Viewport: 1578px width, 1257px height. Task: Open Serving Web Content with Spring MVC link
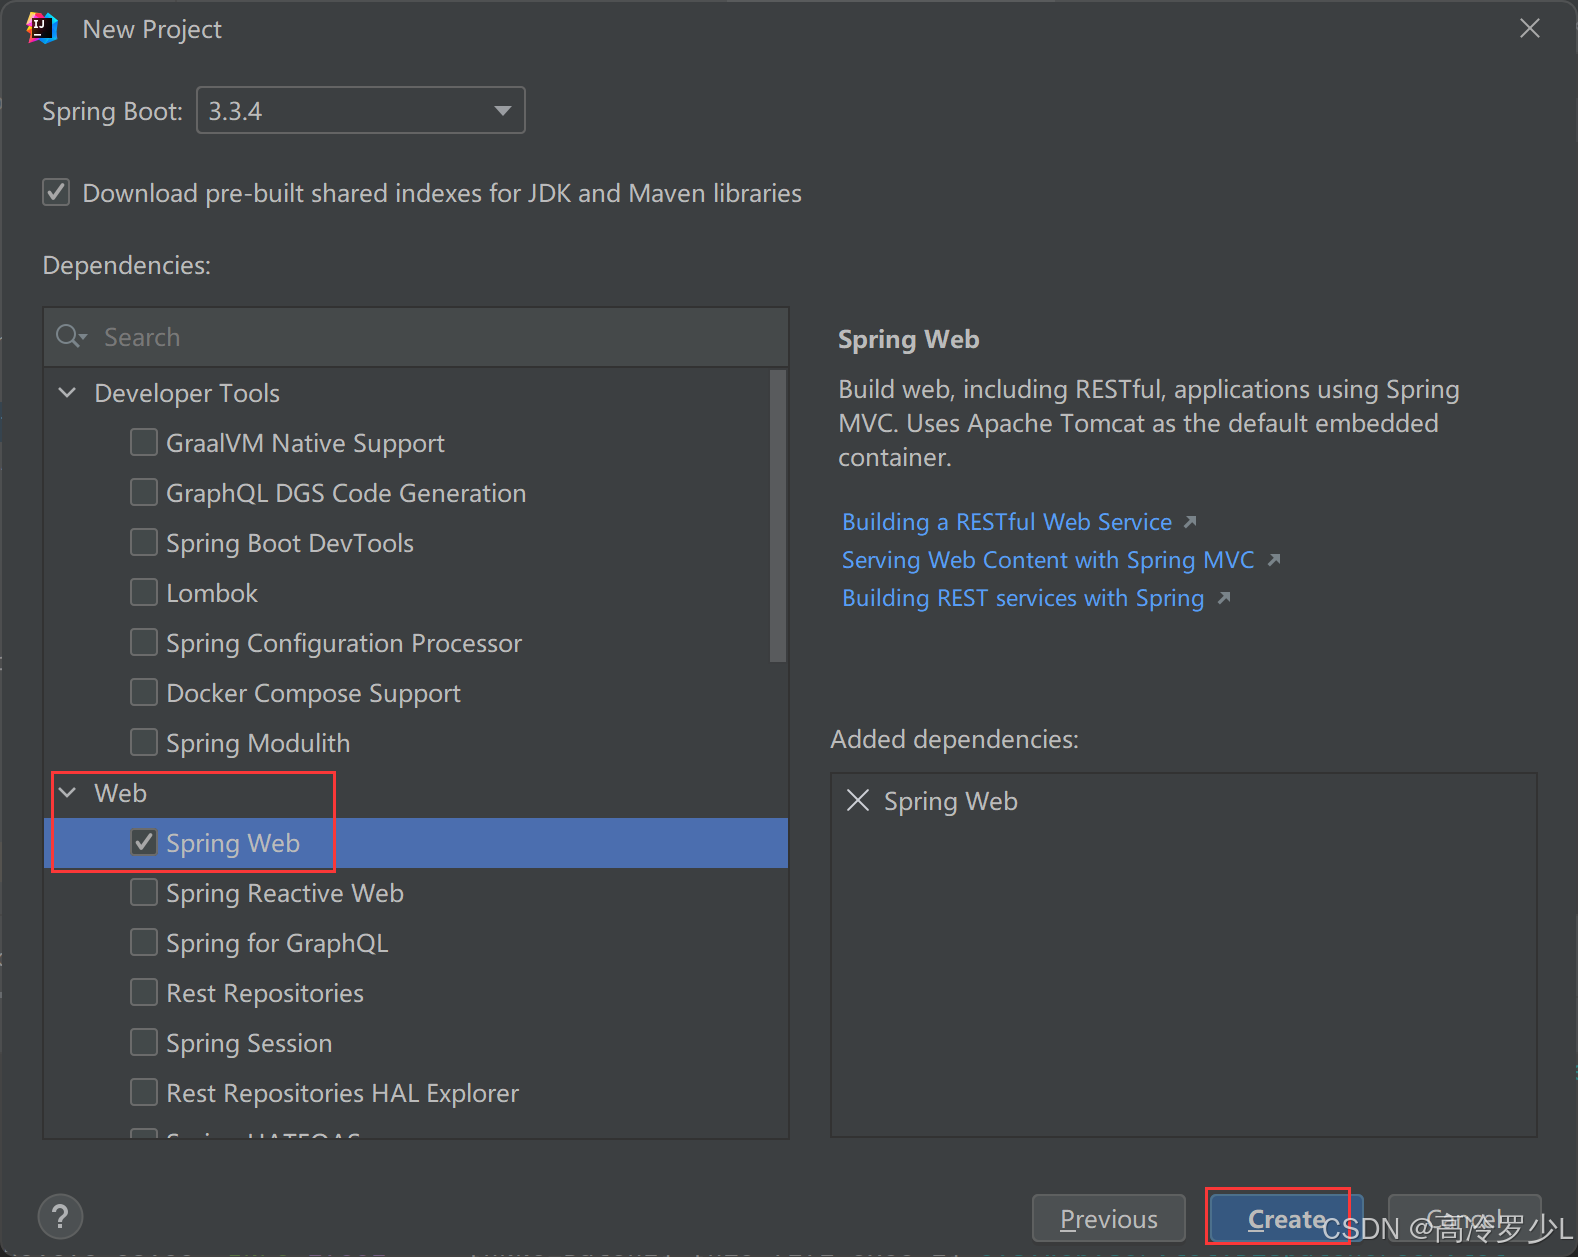[x=1048, y=560]
